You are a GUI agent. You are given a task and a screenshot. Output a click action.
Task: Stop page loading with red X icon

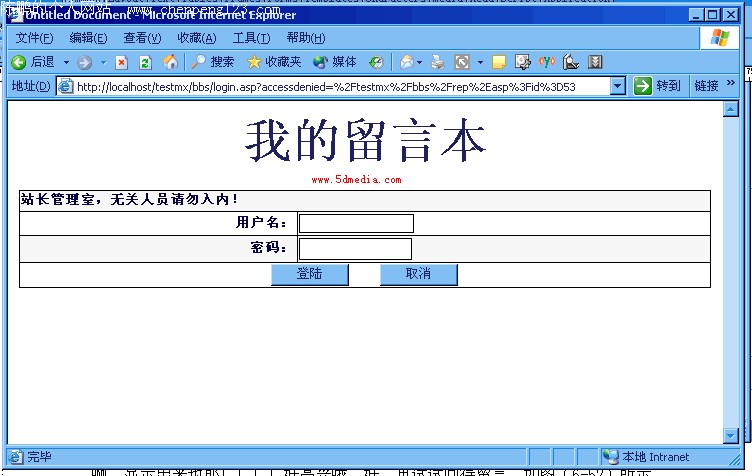coord(122,62)
